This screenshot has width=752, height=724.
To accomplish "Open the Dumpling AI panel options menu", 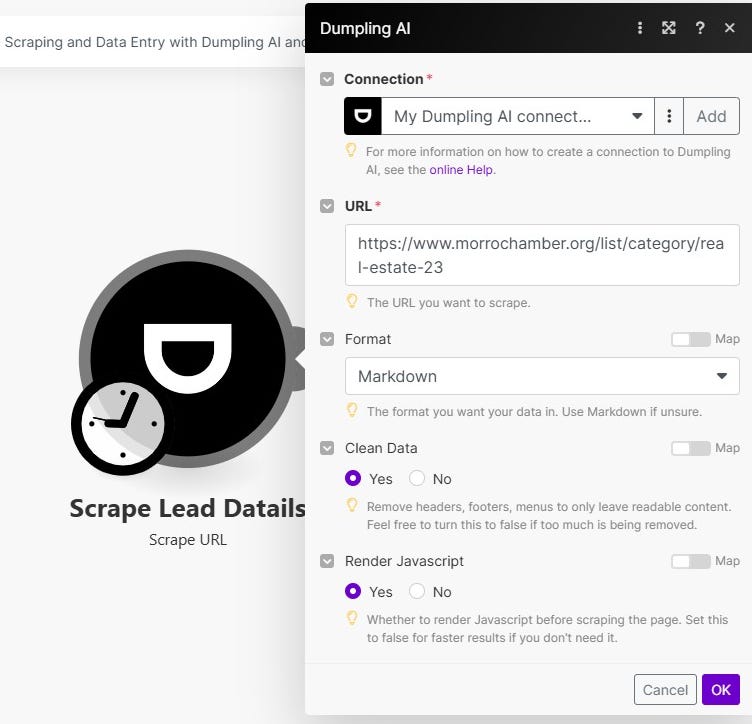I will coord(639,28).
